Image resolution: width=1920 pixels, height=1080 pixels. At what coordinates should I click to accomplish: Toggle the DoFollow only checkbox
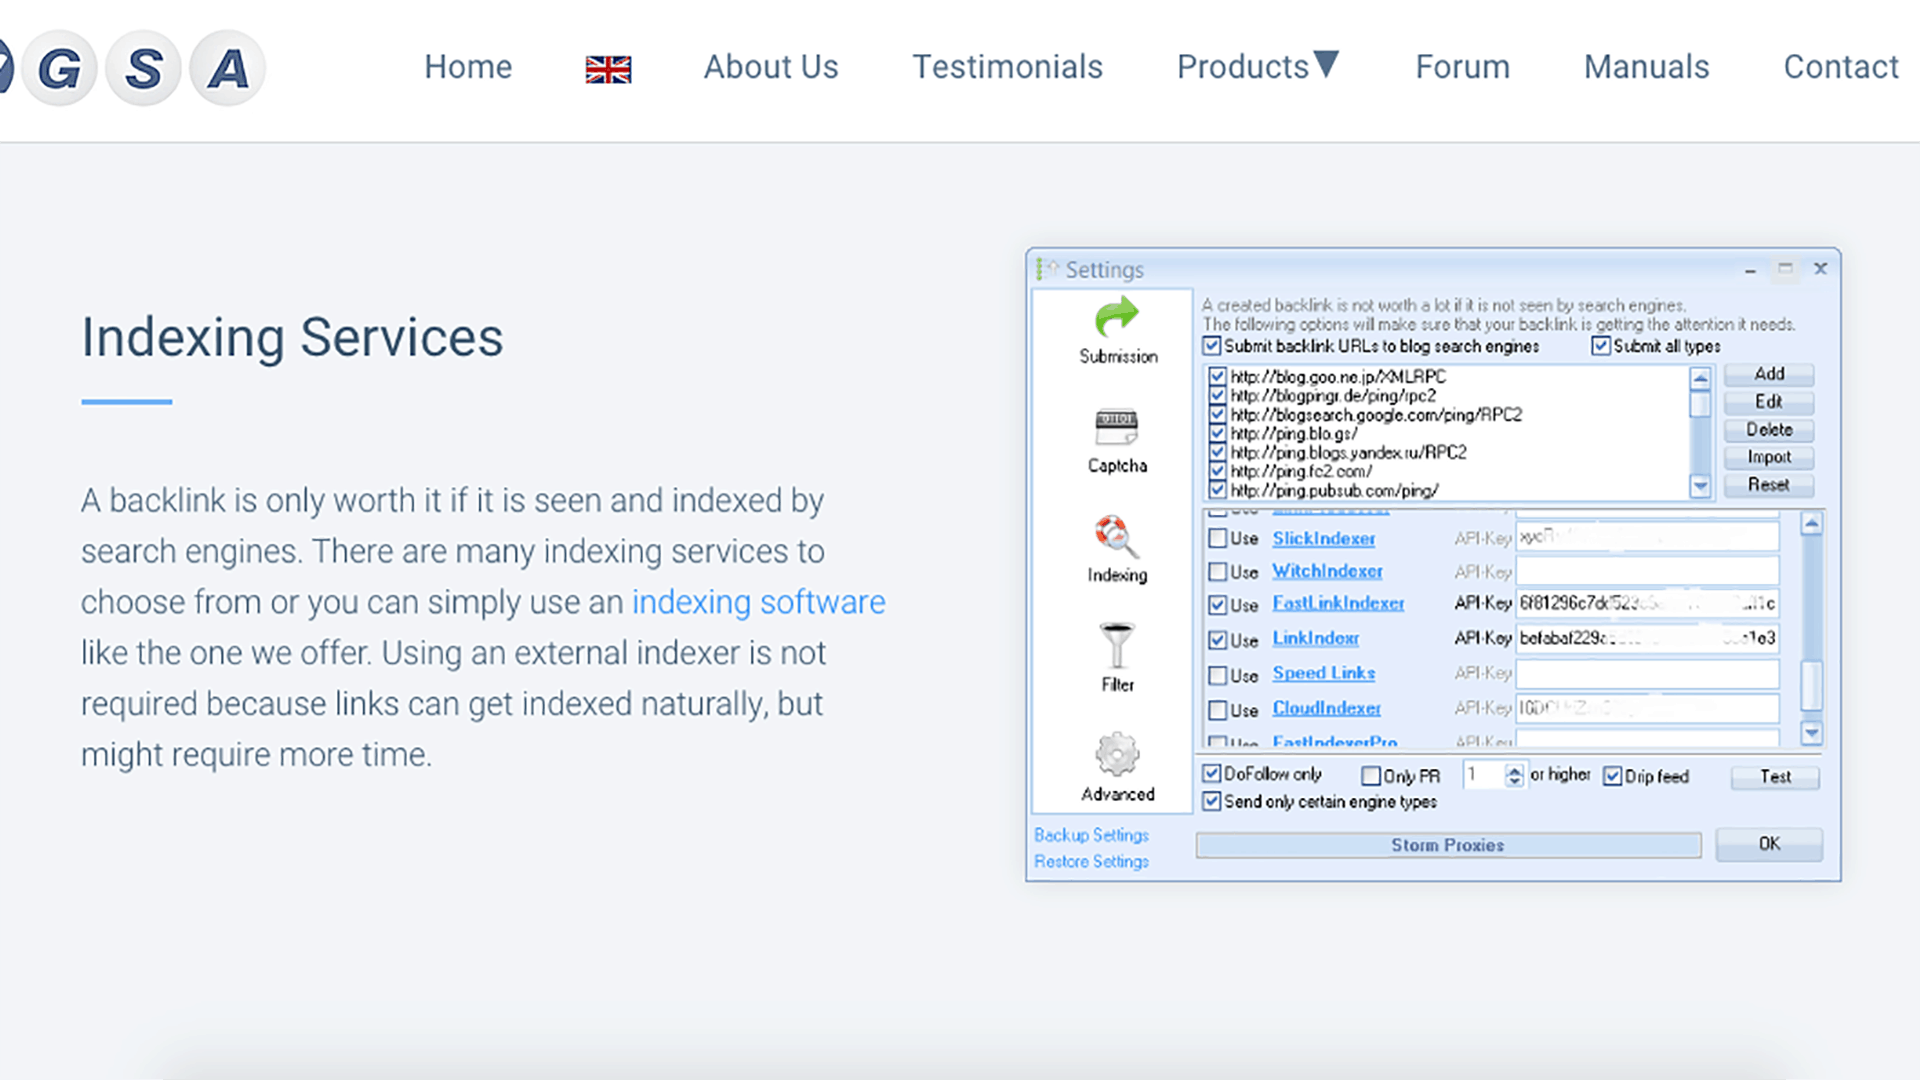point(1212,774)
